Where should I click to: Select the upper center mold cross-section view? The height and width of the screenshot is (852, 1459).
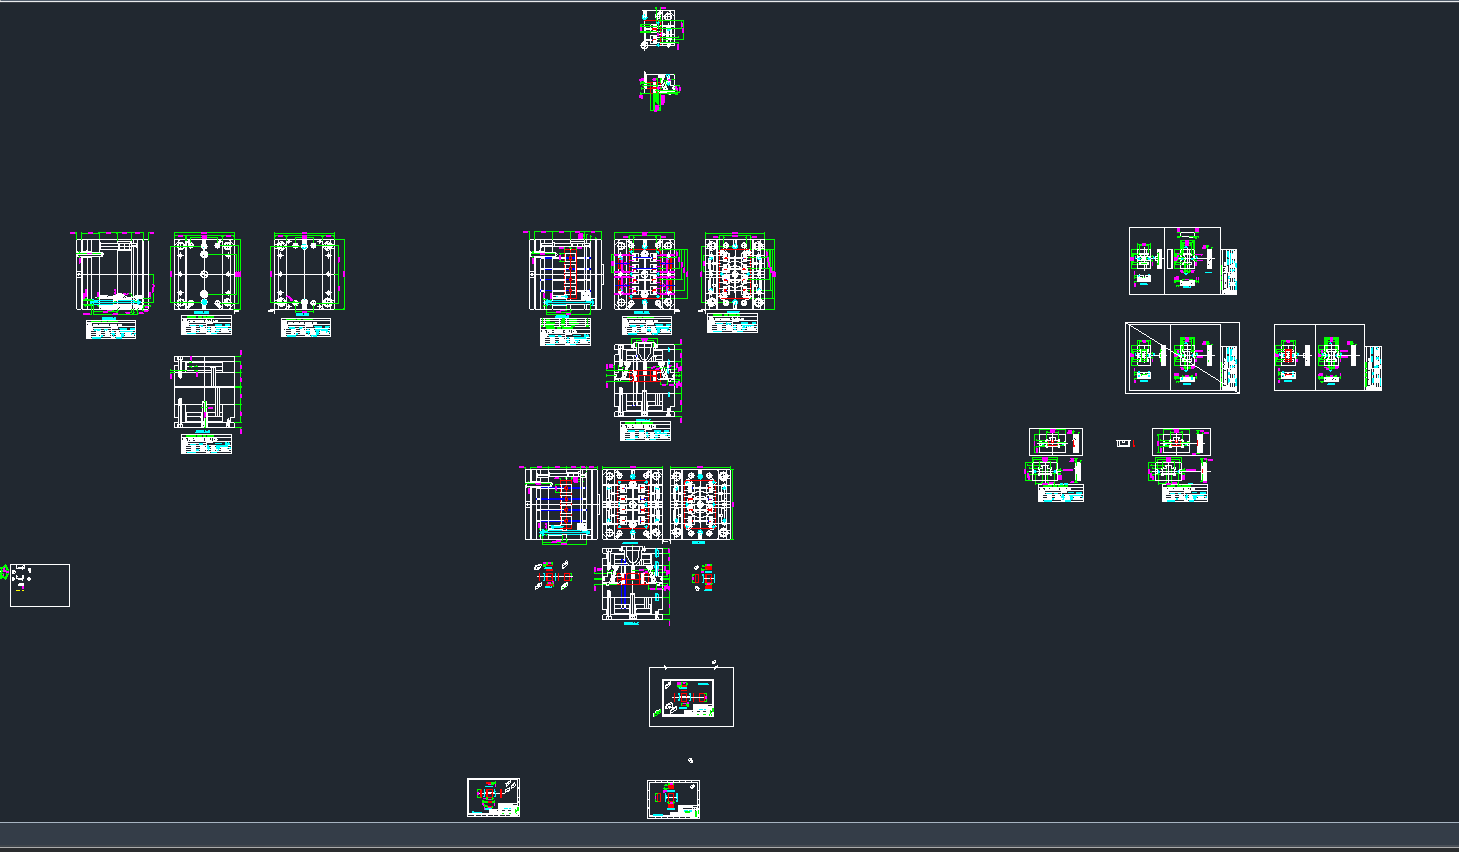pyautogui.click(x=647, y=380)
